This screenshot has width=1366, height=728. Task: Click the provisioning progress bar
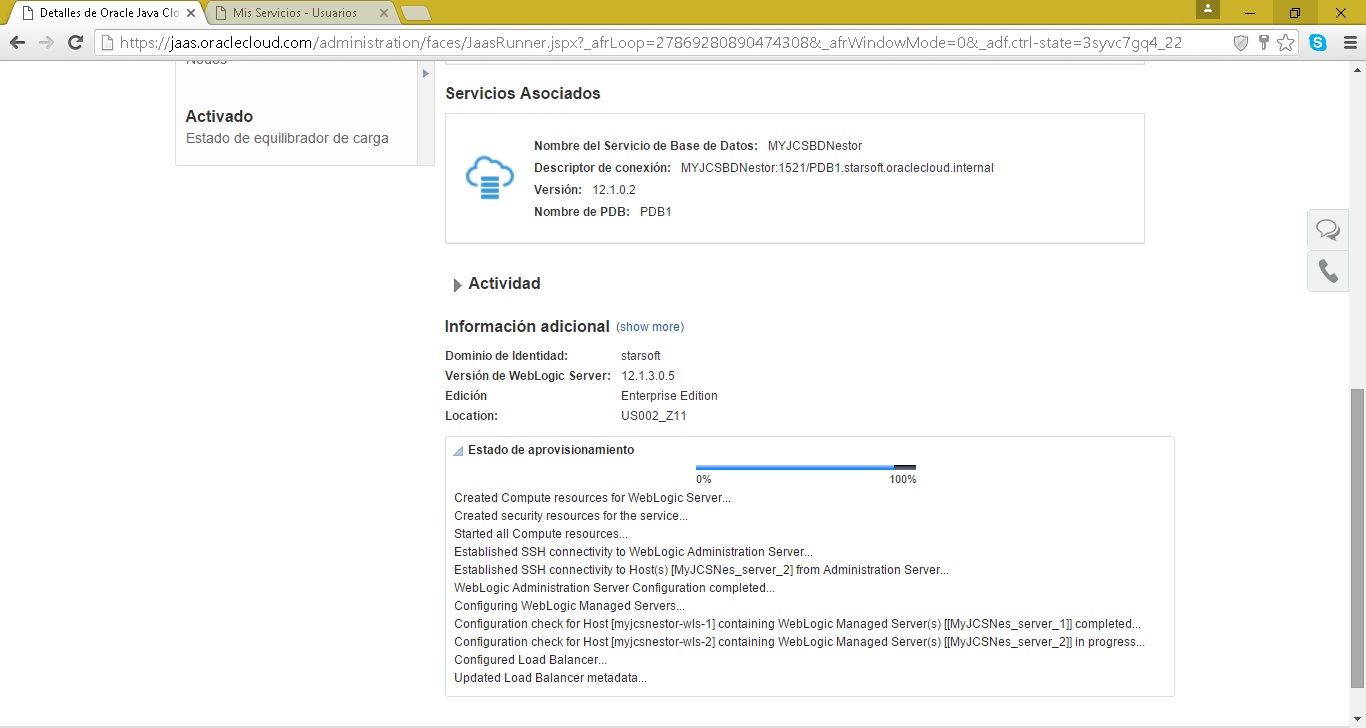[x=805, y=467]
